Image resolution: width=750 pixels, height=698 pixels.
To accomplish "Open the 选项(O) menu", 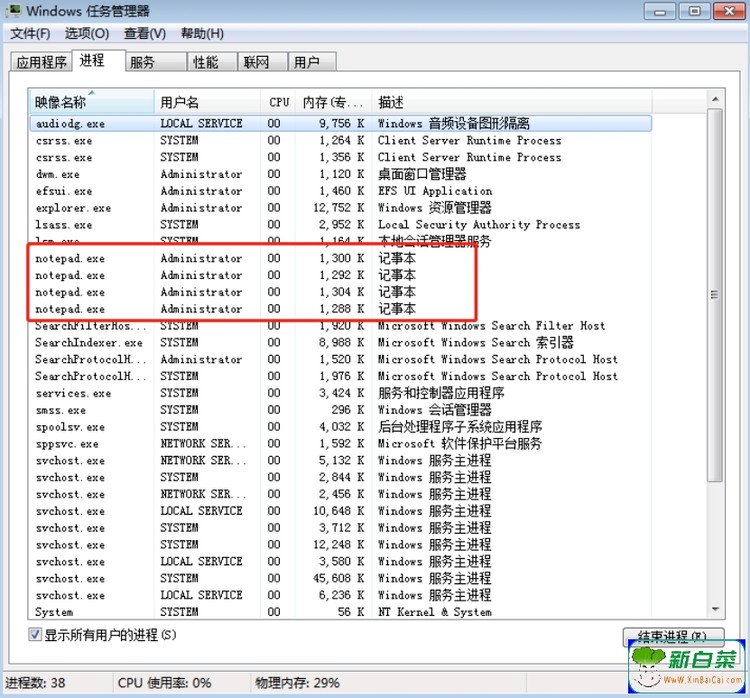I will point(87,33).
